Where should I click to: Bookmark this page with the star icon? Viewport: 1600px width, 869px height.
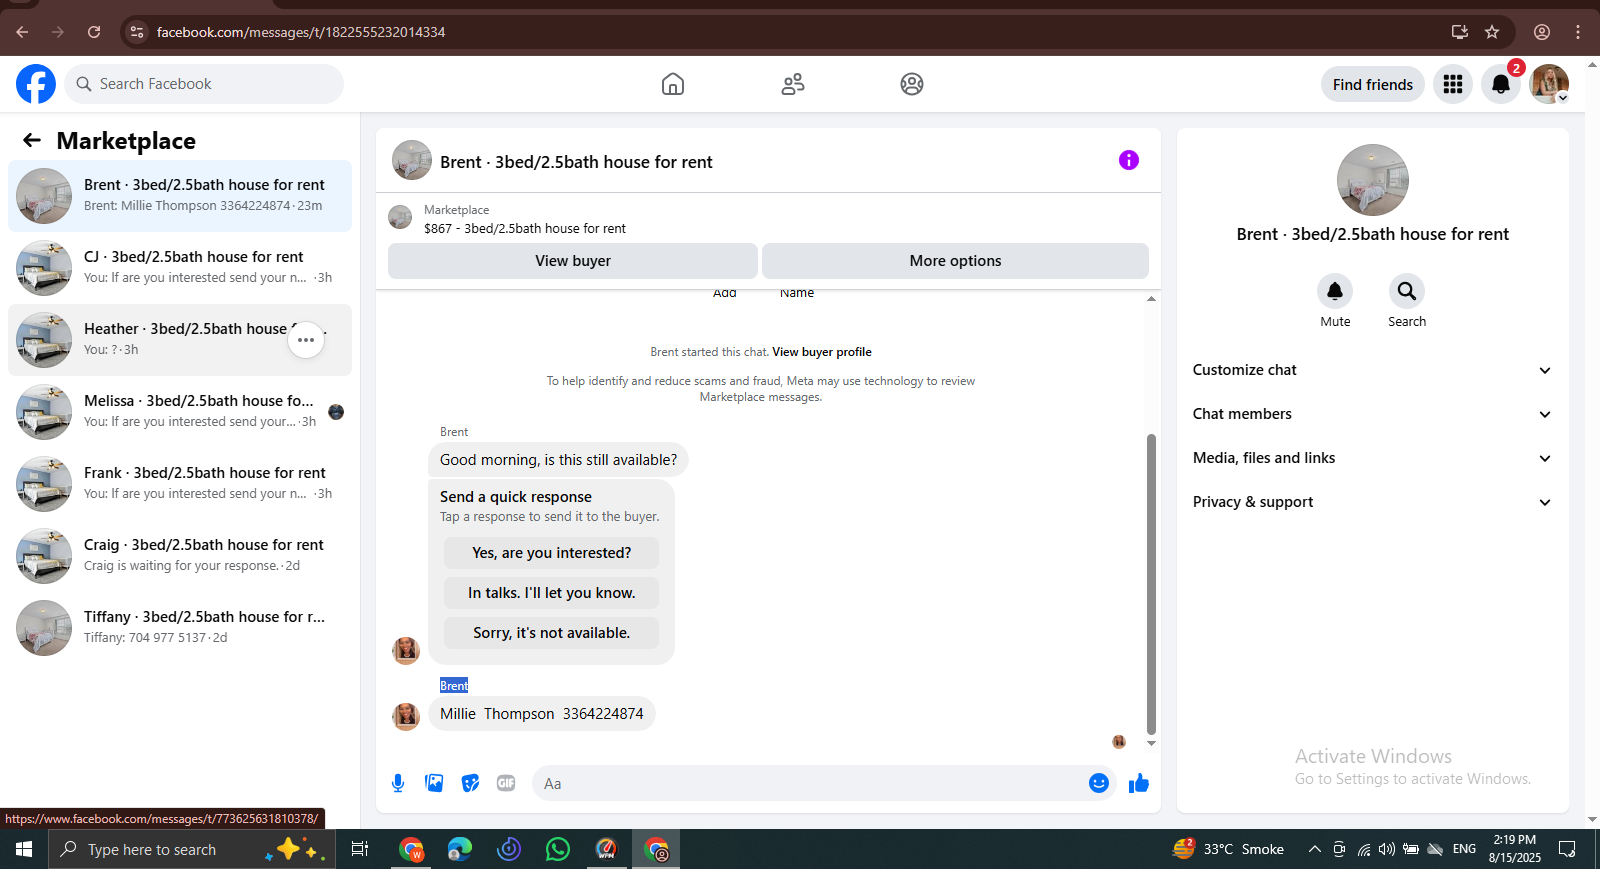1492,32
